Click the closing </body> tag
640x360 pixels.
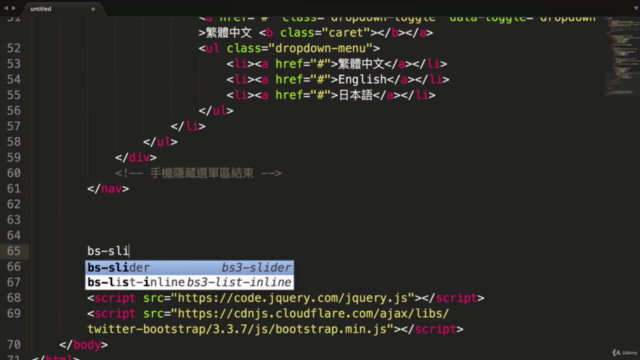84,345
